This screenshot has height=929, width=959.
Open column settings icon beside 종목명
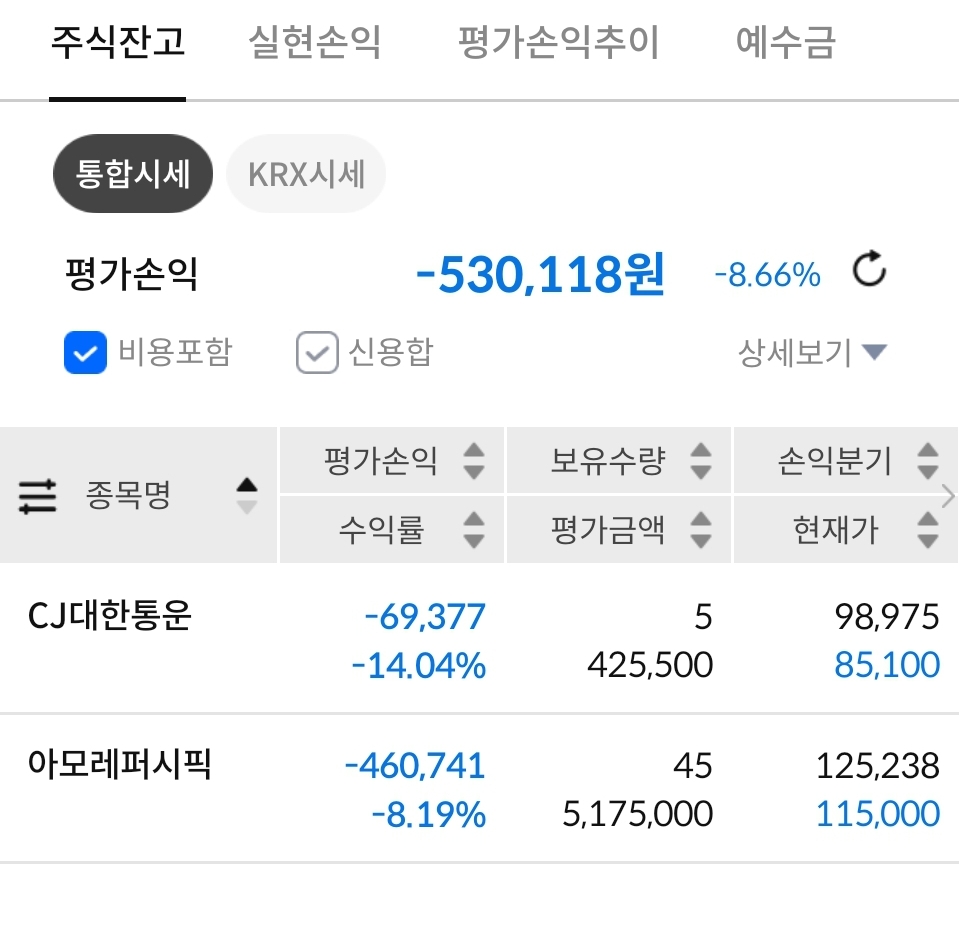37,496
